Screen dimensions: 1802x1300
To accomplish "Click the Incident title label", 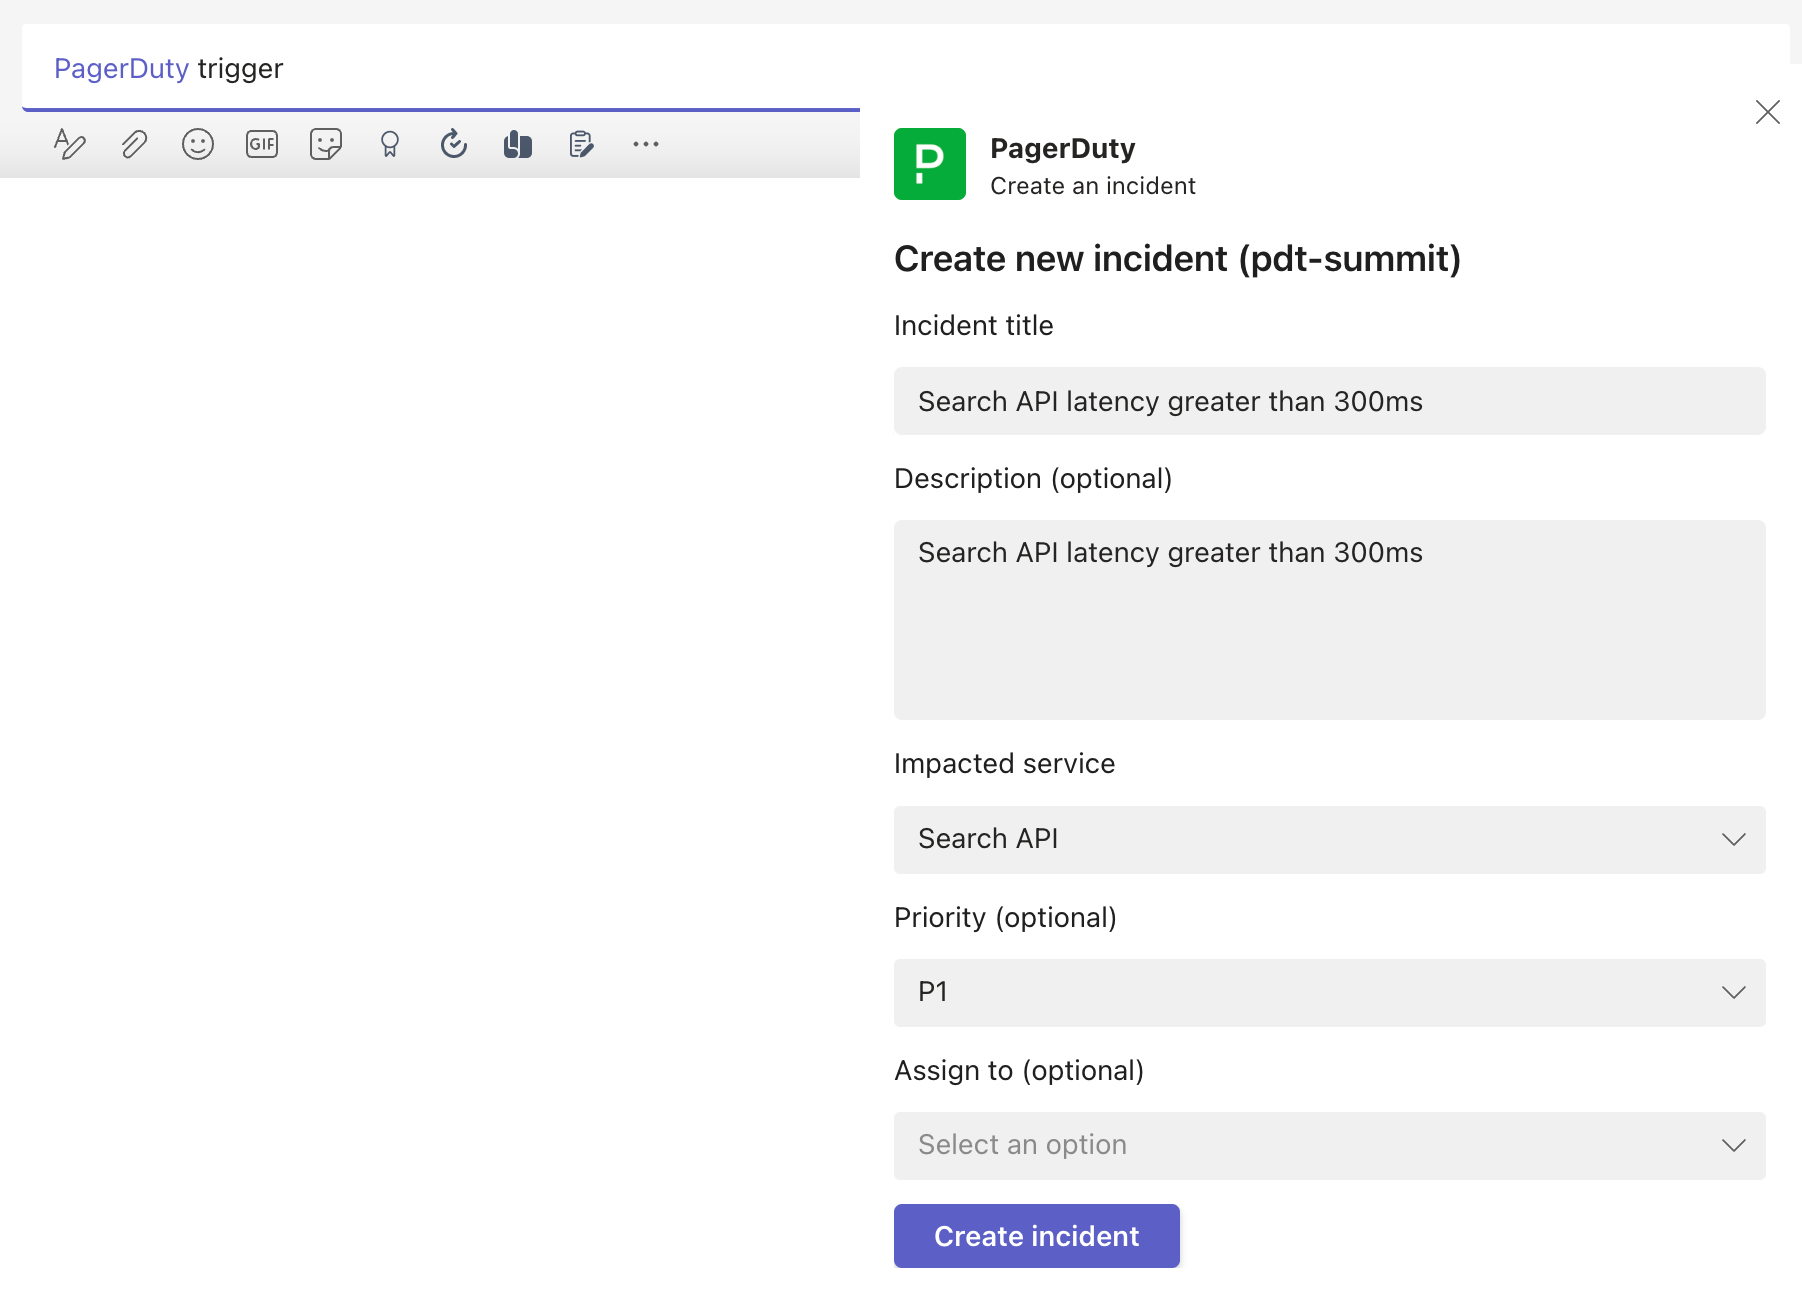I will [973, 326].
